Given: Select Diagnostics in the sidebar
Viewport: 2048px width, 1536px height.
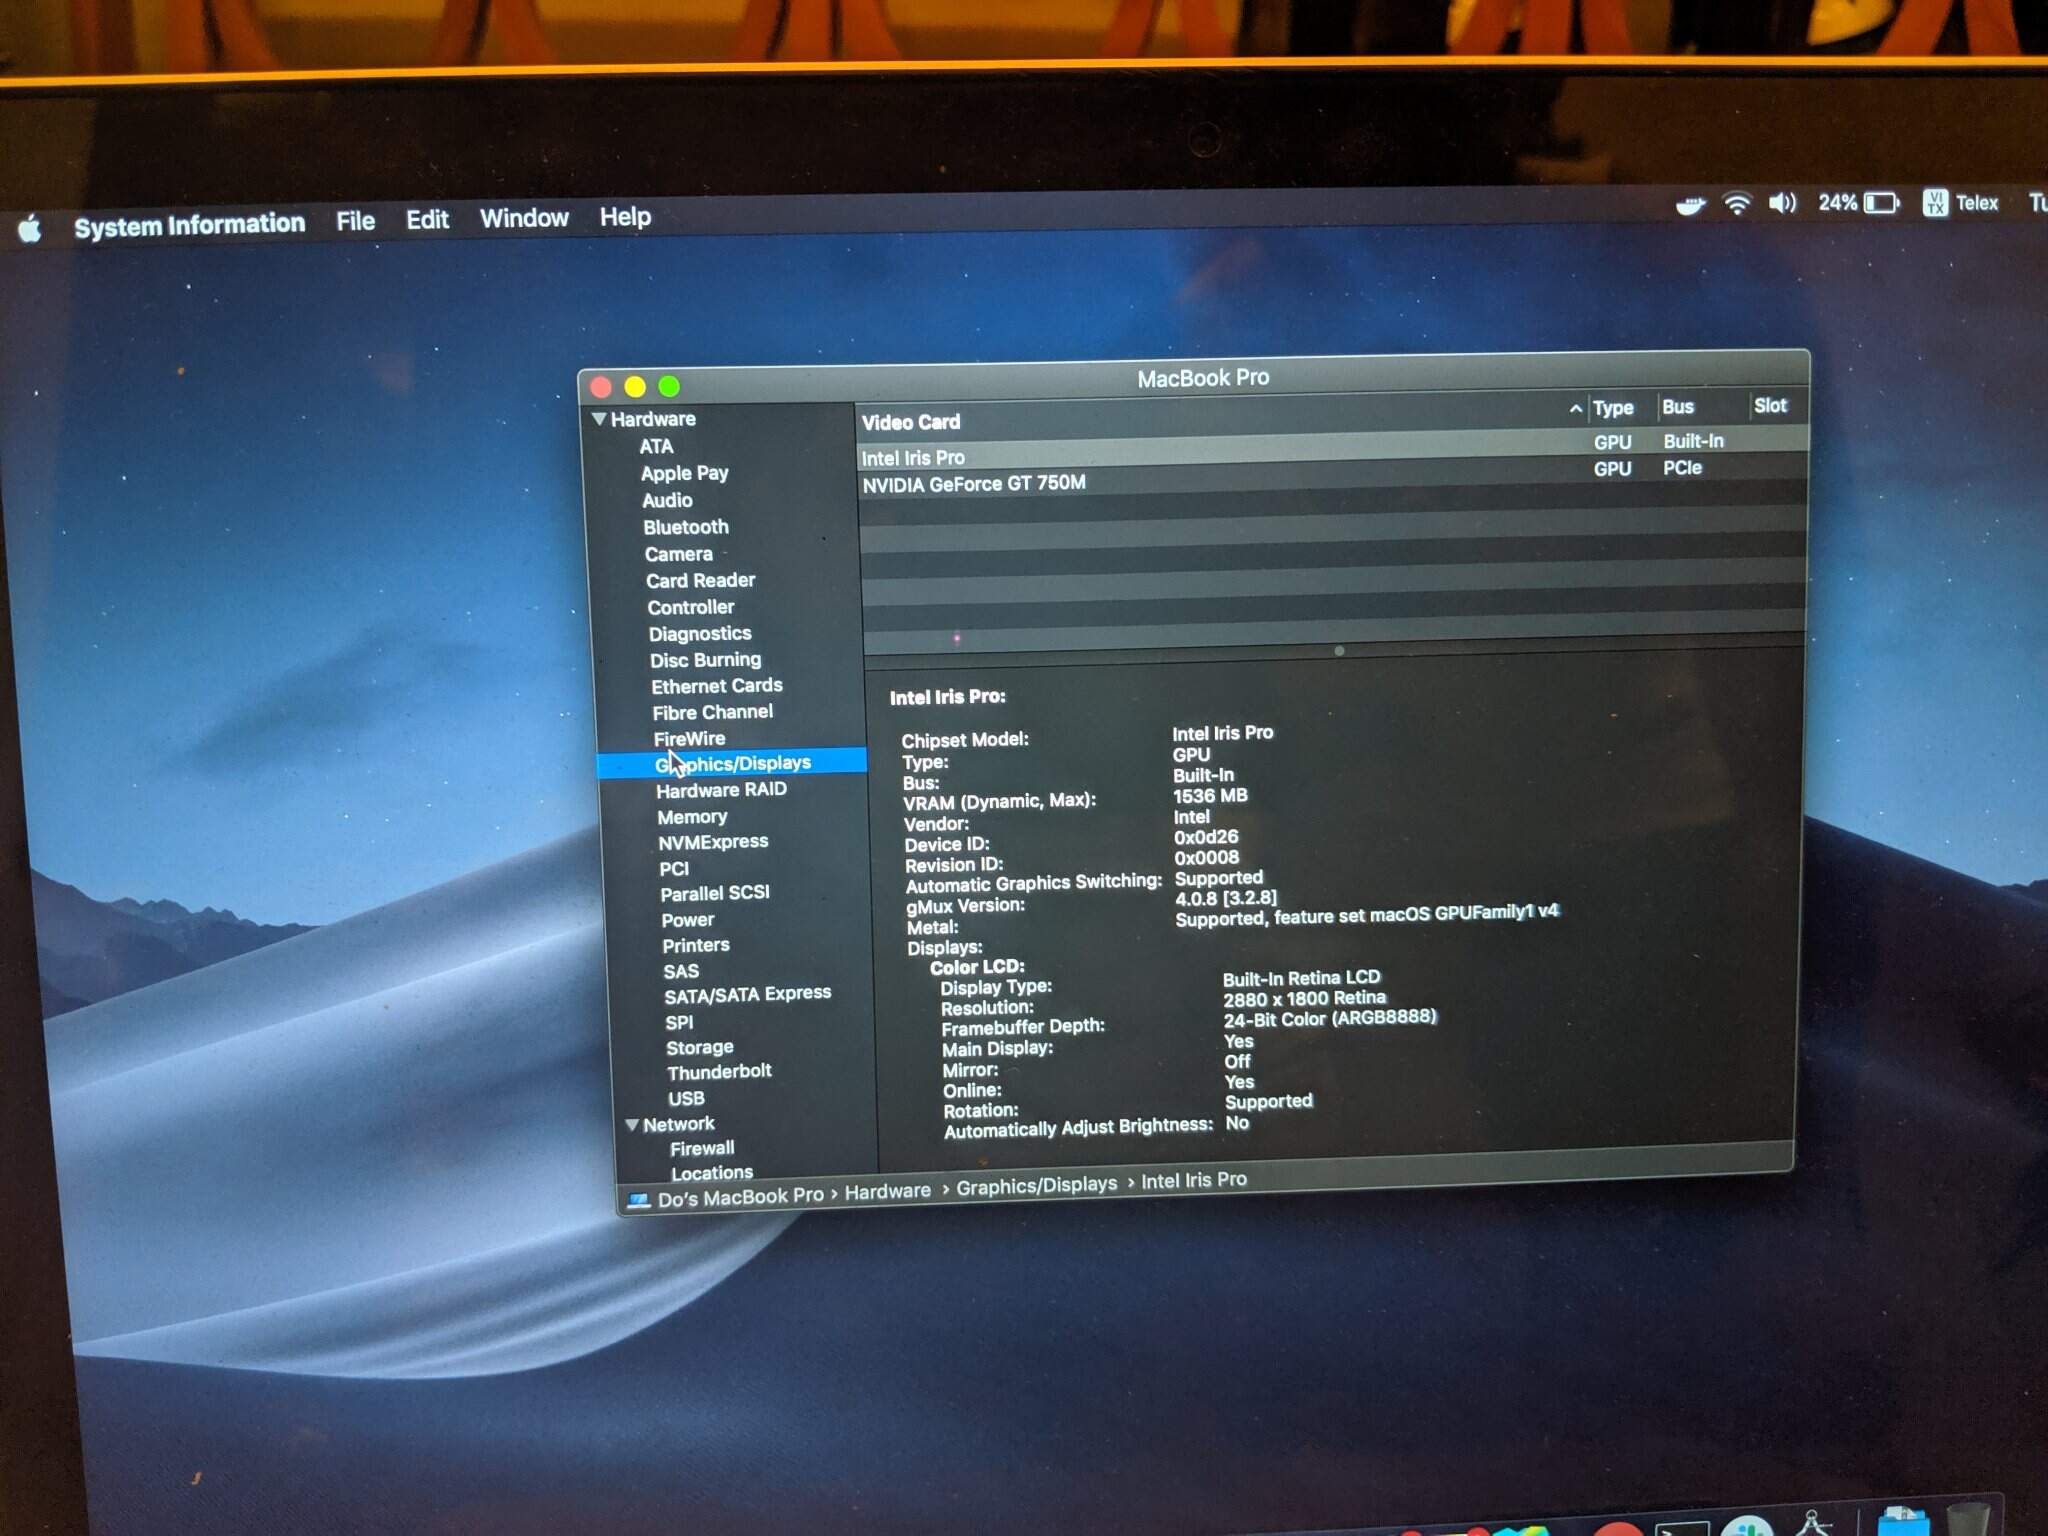Looking at the screenshot, I should tap(699, 633).
